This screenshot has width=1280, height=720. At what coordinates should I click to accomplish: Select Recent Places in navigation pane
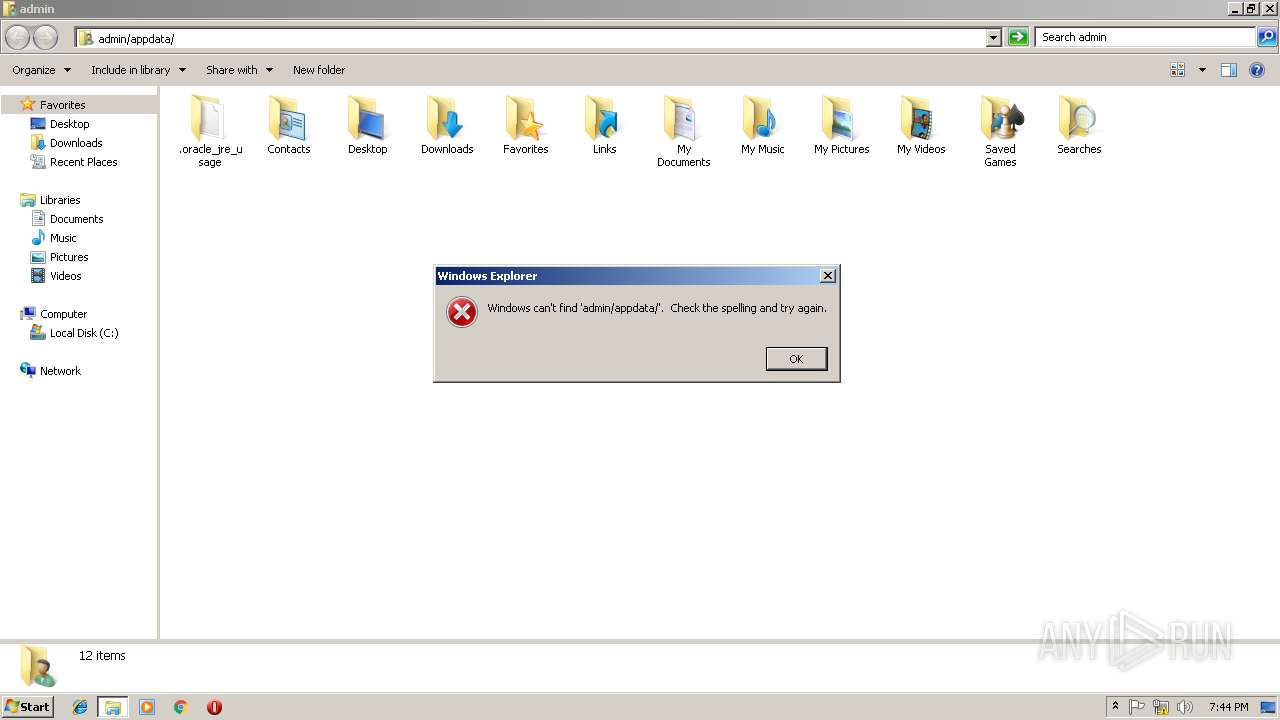tap(83, 162)
